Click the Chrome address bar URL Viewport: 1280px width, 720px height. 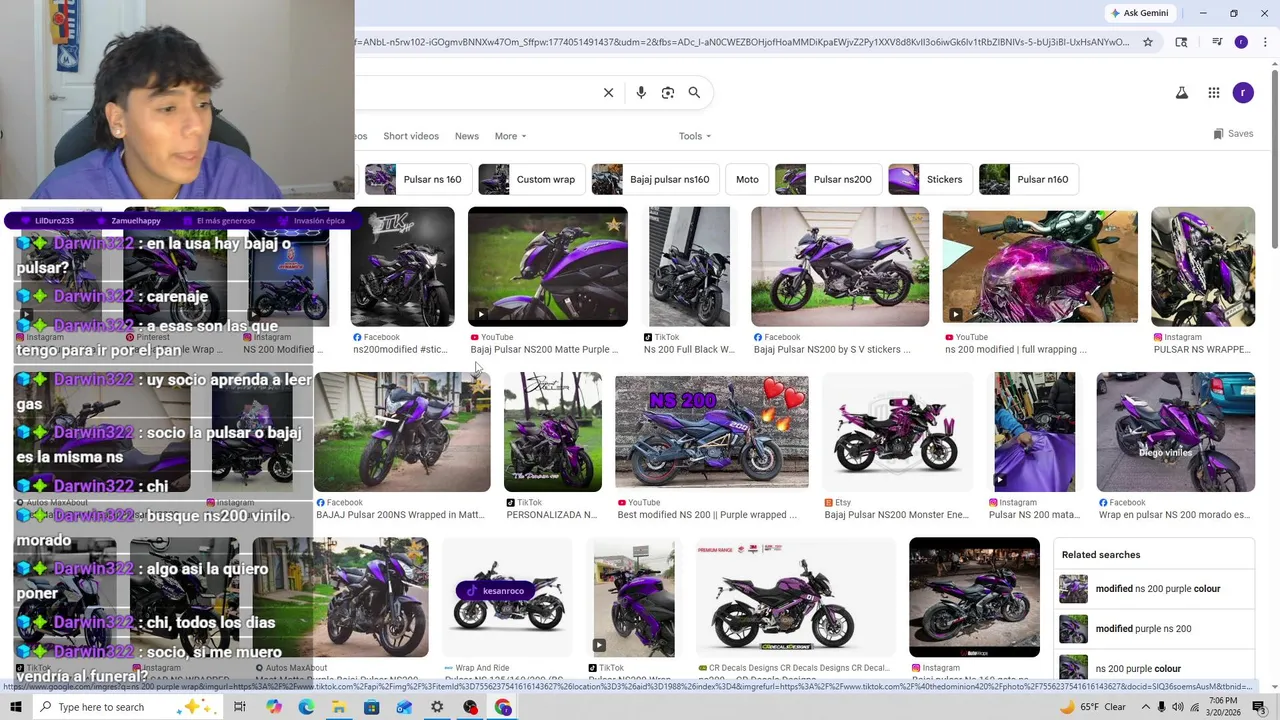742,42
